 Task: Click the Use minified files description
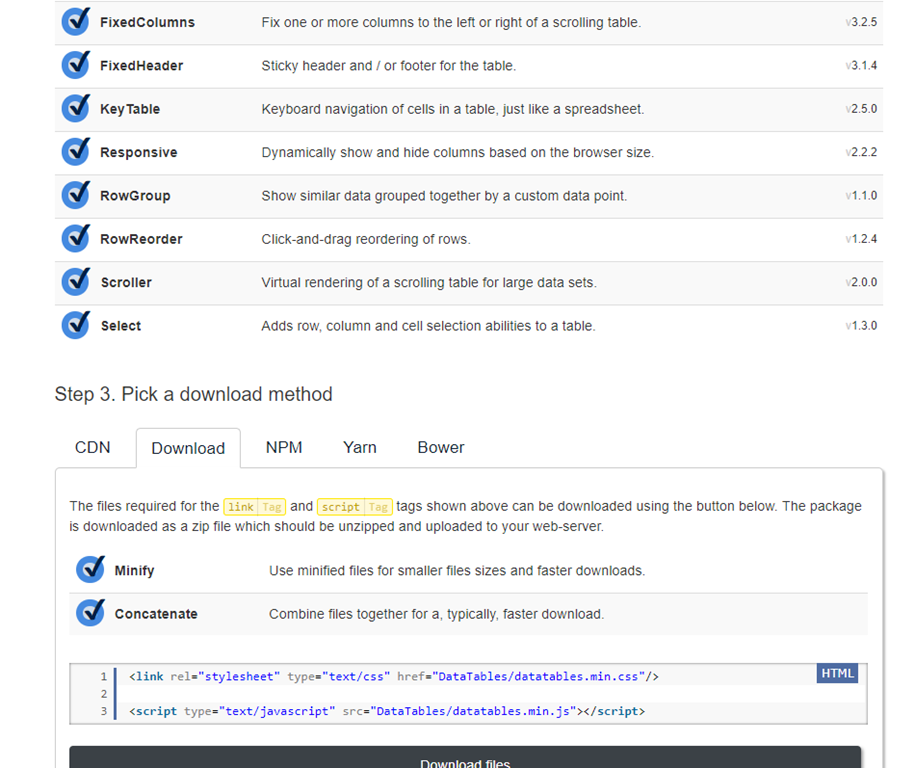coord(457,570)
